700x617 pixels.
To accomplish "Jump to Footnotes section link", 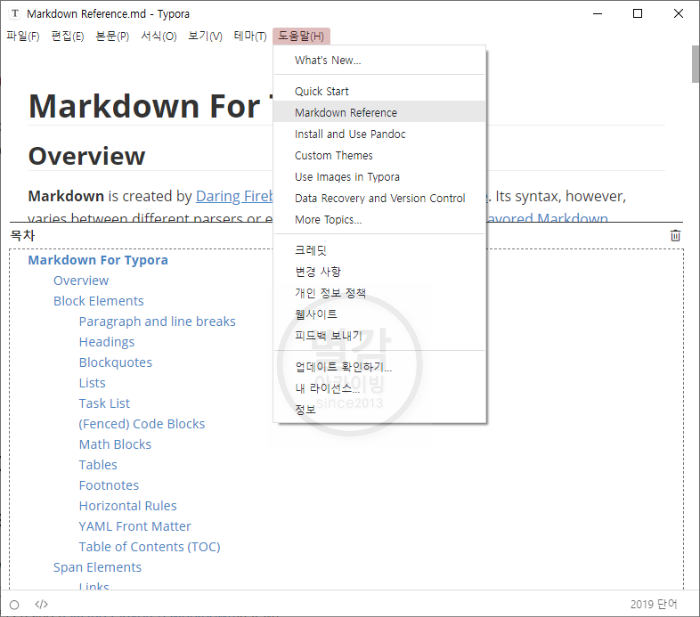I will point(109,485).
